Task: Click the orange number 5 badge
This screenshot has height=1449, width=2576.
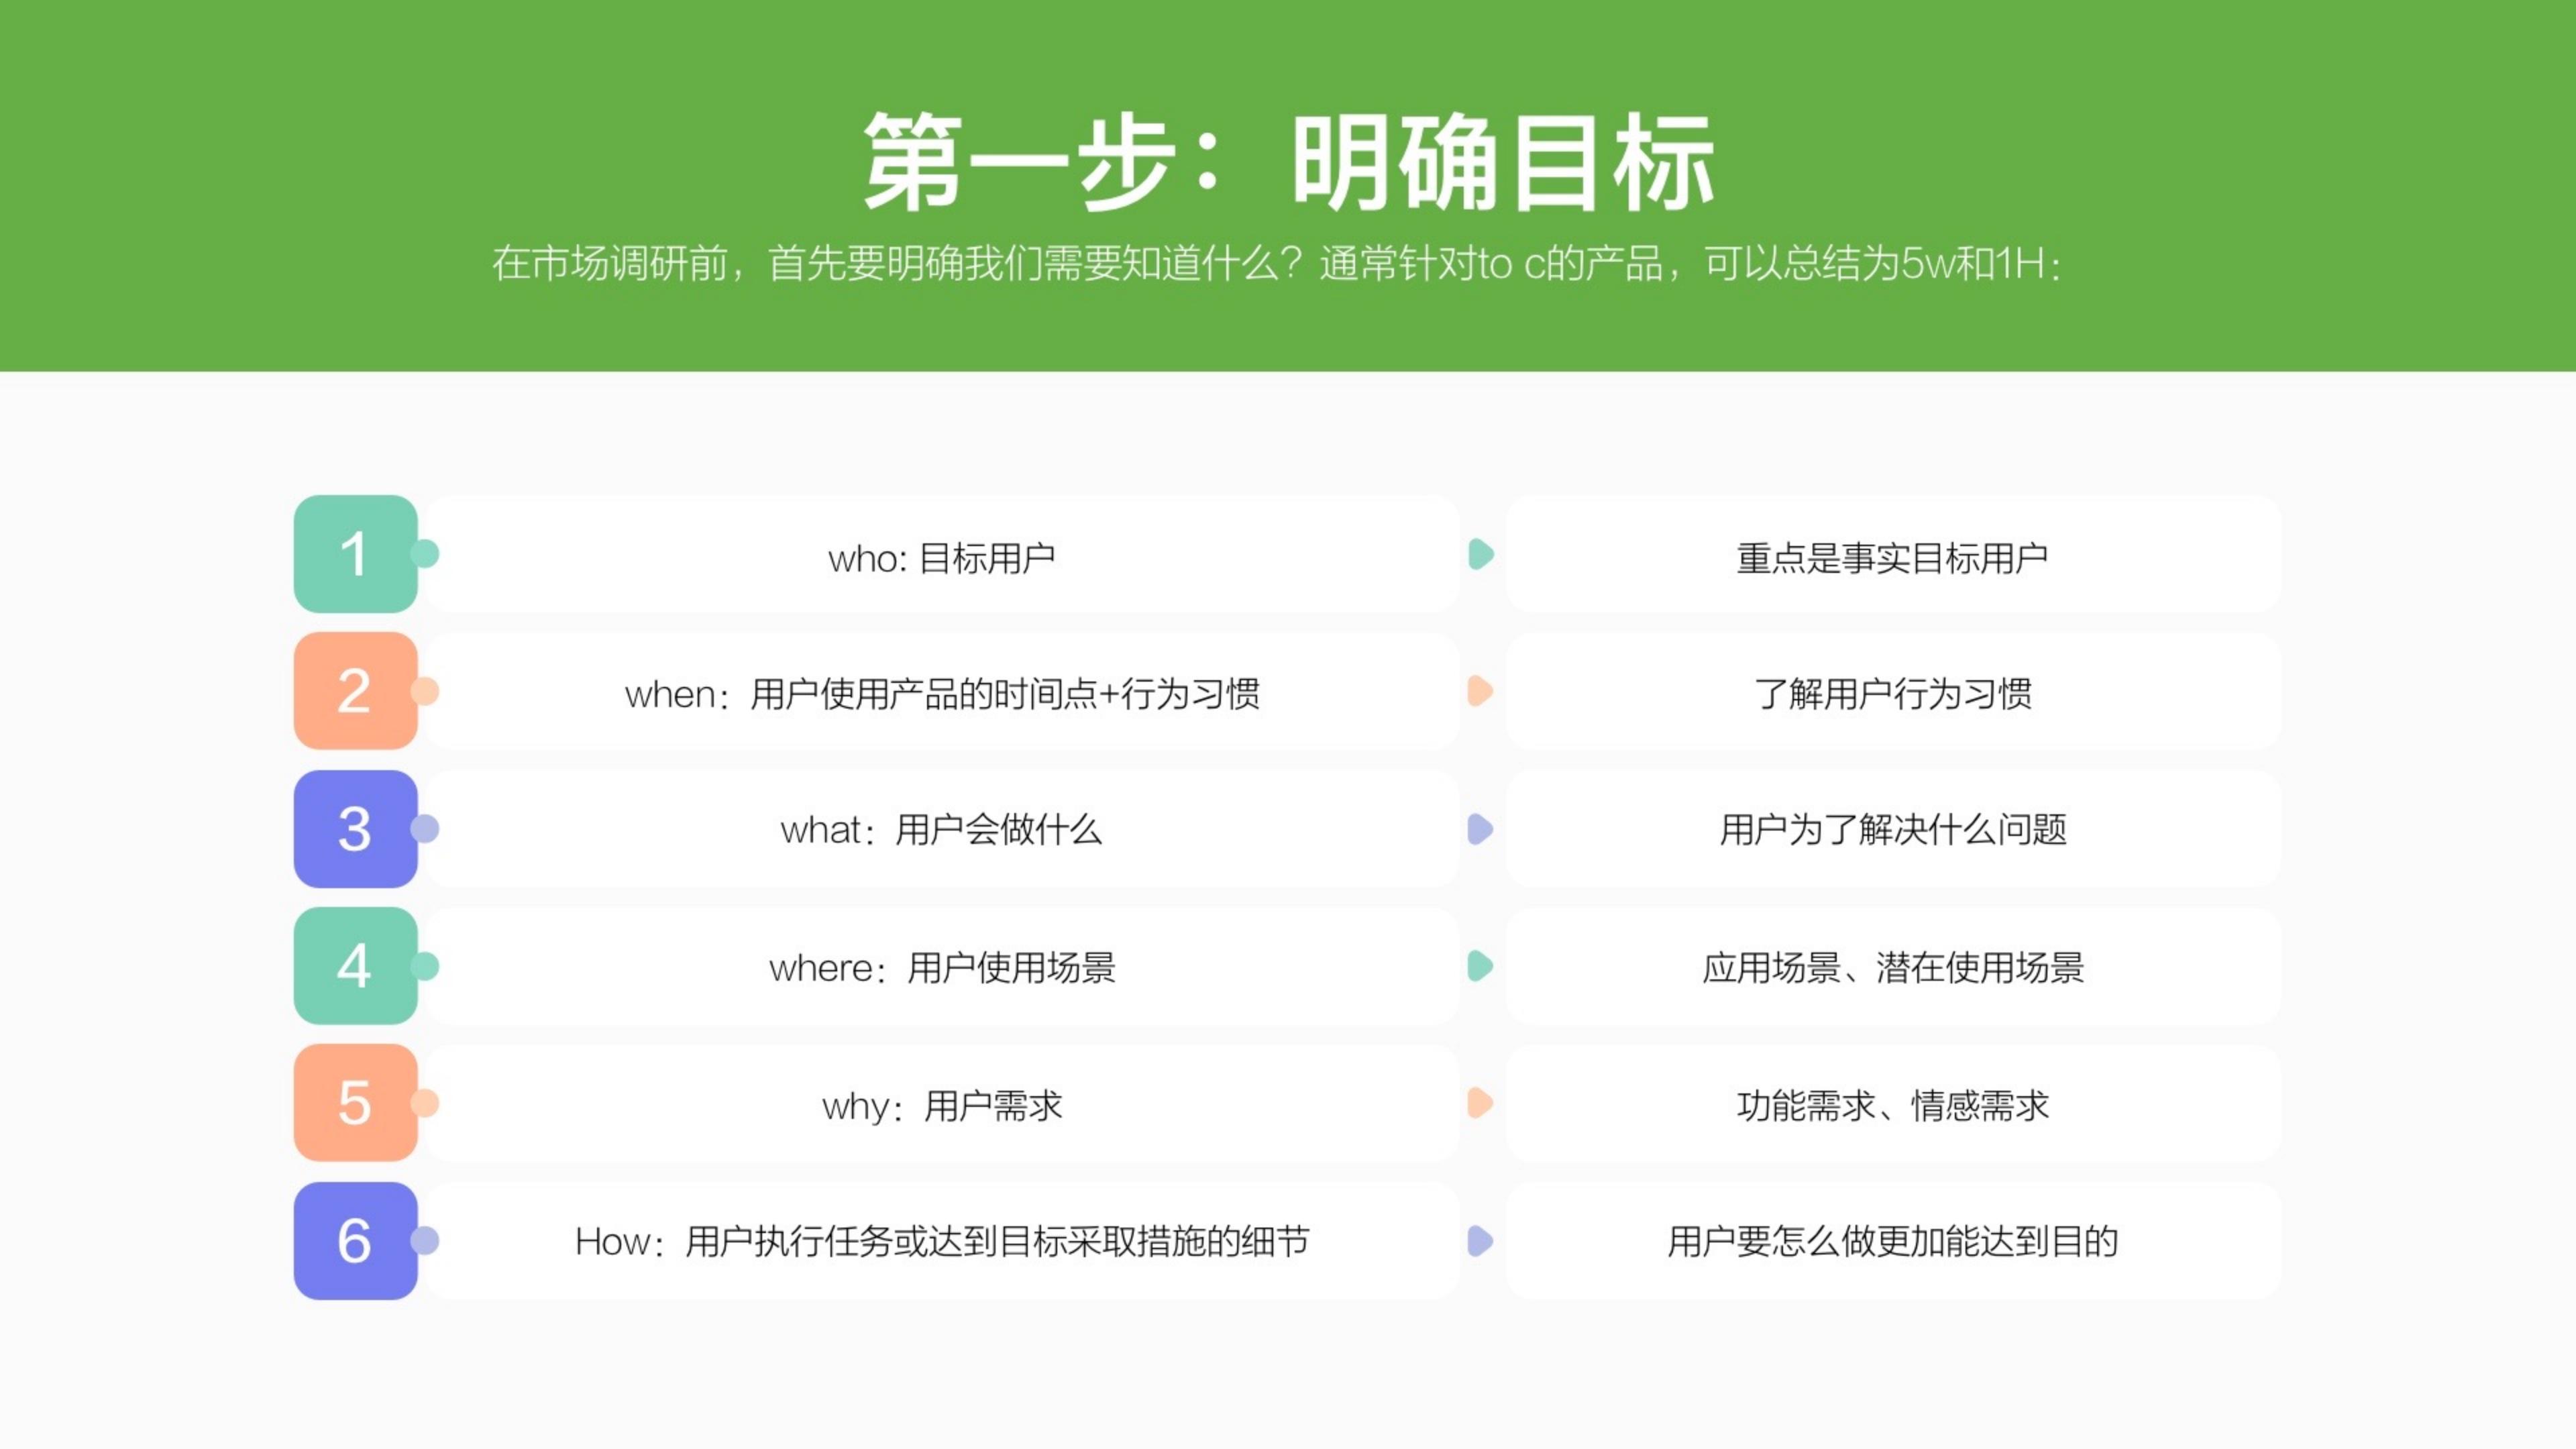Action: (355, 1103)
